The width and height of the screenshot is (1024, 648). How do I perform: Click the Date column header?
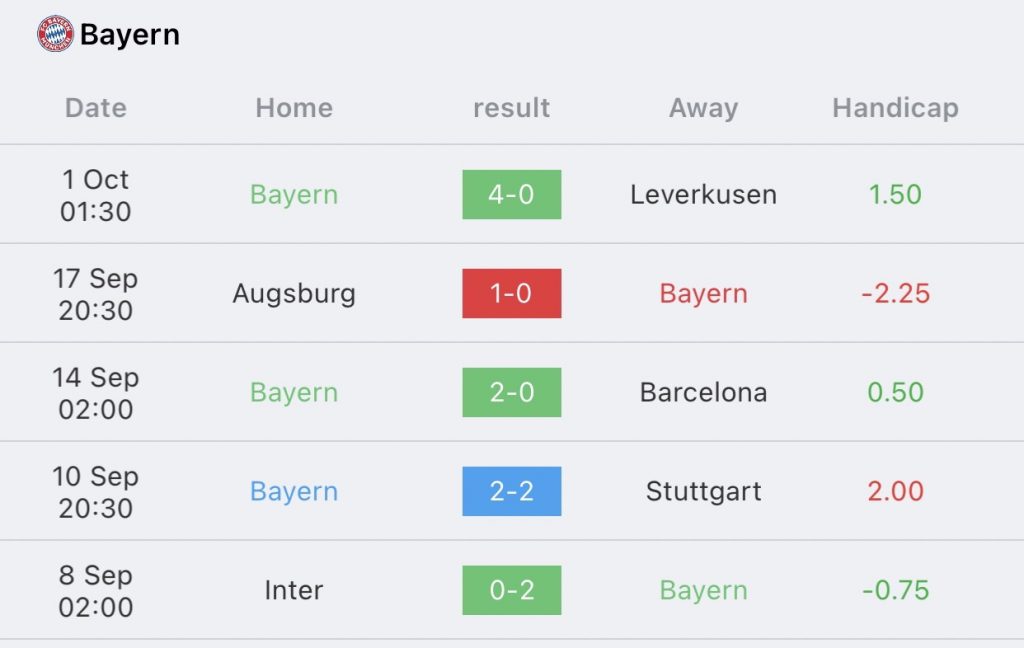[x=96, y=108]
